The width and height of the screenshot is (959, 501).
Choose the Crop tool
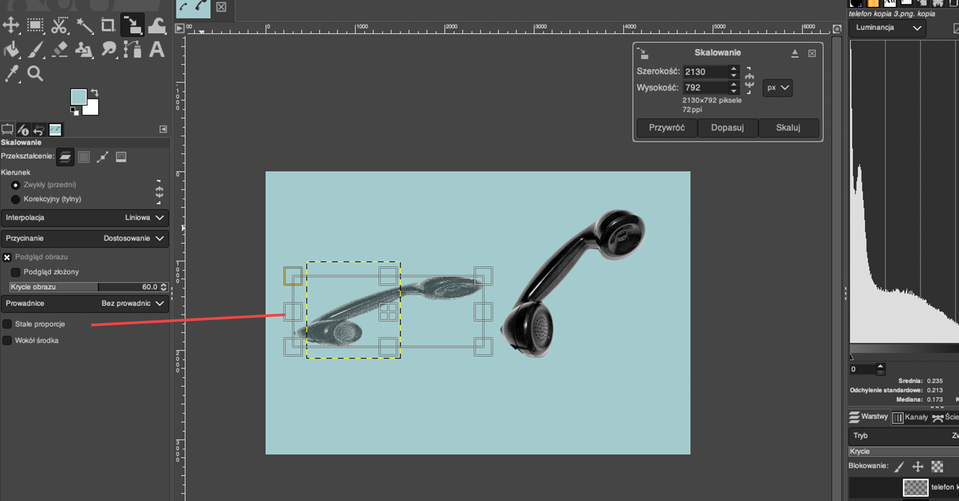108,24
